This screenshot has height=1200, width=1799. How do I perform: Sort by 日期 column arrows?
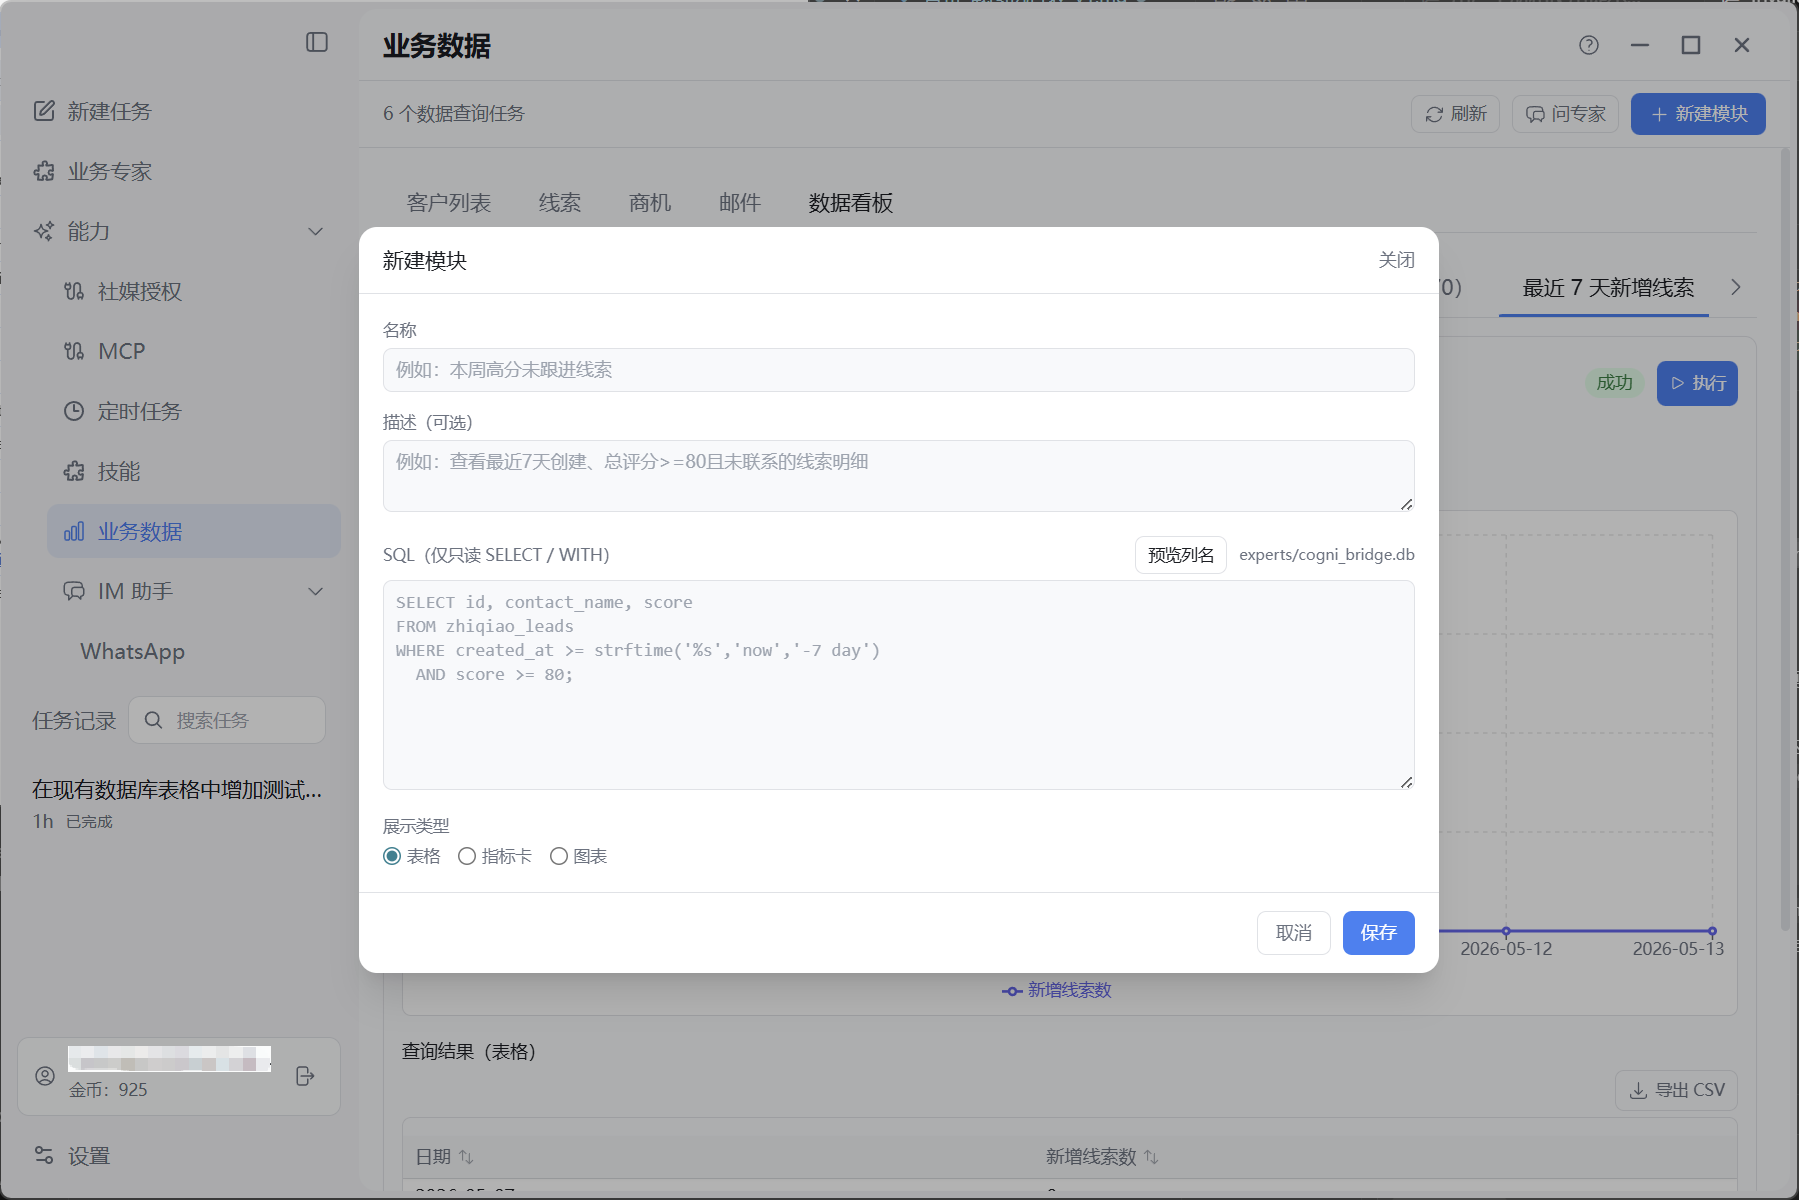point(466,1157)
